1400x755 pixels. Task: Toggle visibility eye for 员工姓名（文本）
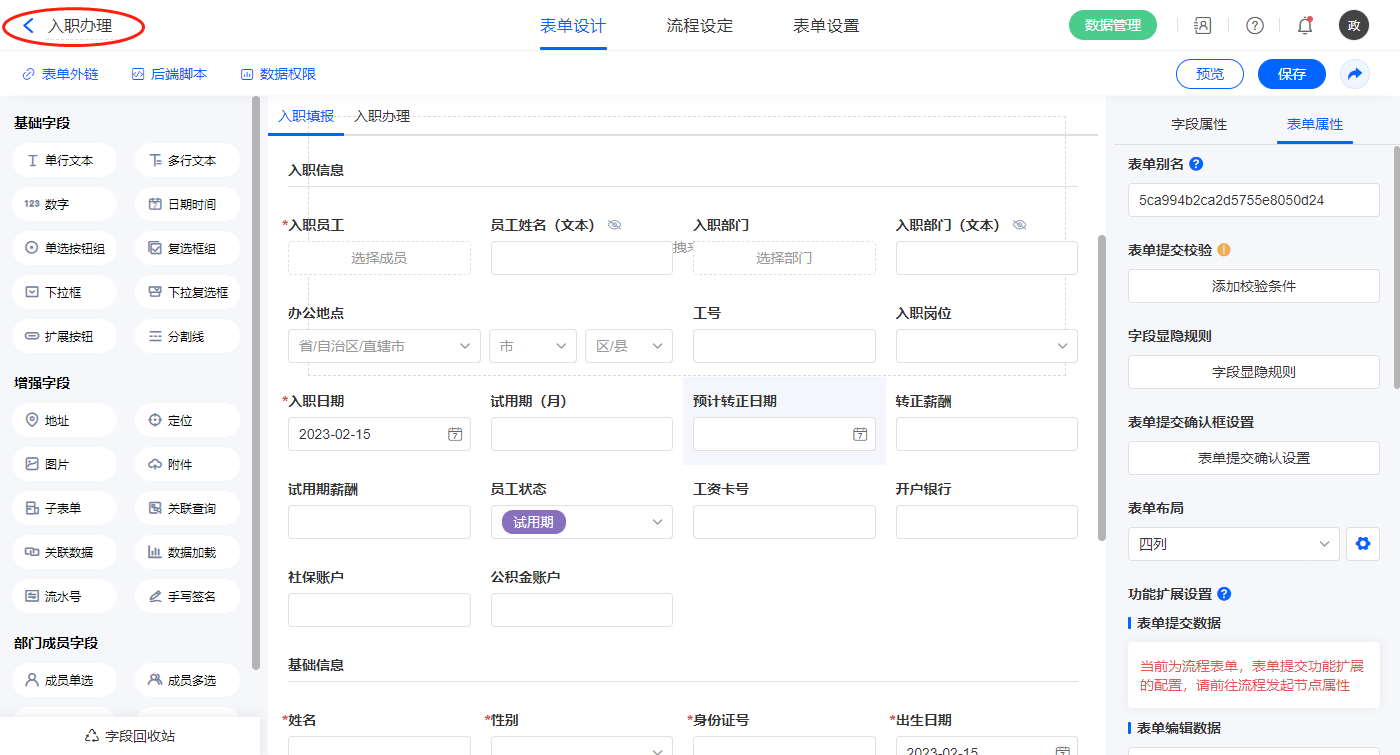(615, 225)
